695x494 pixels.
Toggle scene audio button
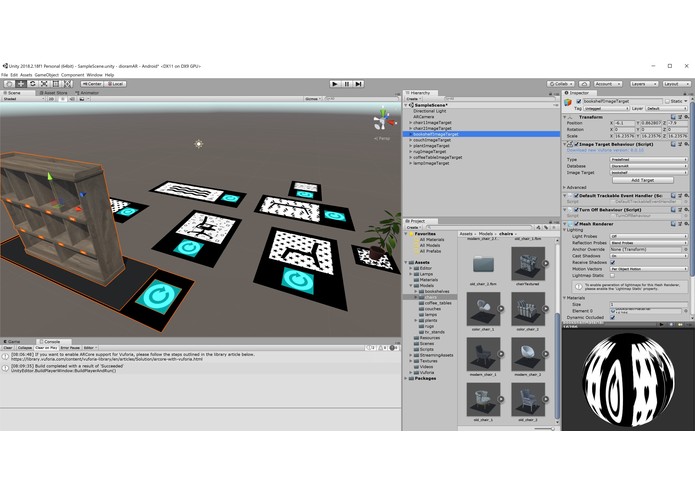(x=72, y=99)
